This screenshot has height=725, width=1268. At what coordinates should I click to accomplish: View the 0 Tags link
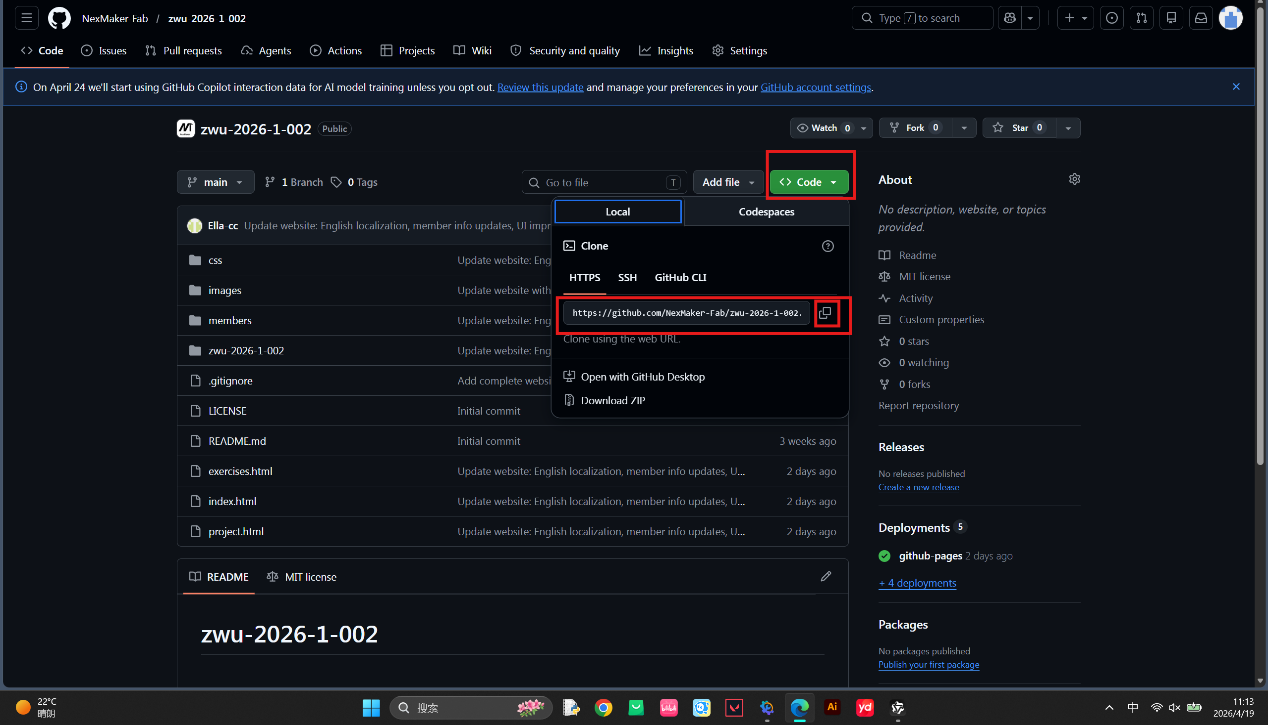tap(354, 182)
